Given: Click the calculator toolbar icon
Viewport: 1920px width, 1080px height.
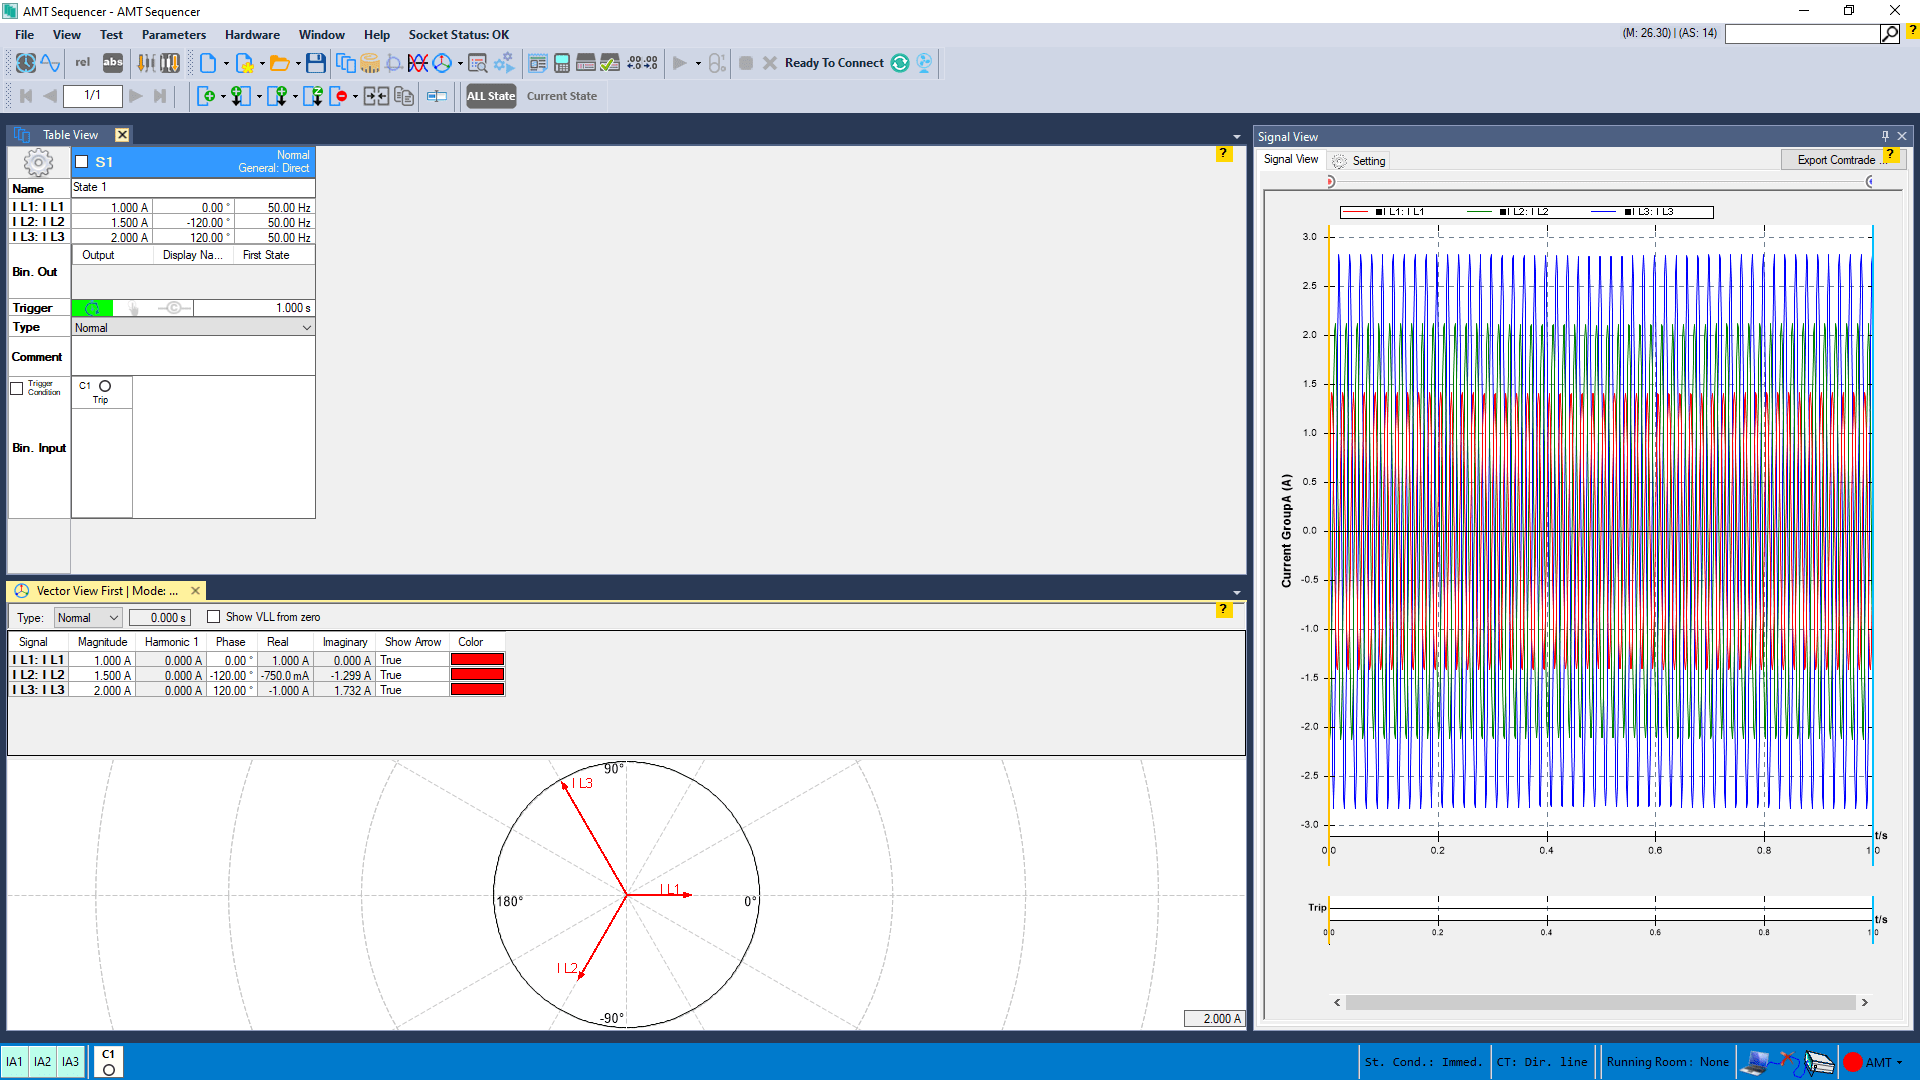Looking at the screenshot, I should click(562, 63).
